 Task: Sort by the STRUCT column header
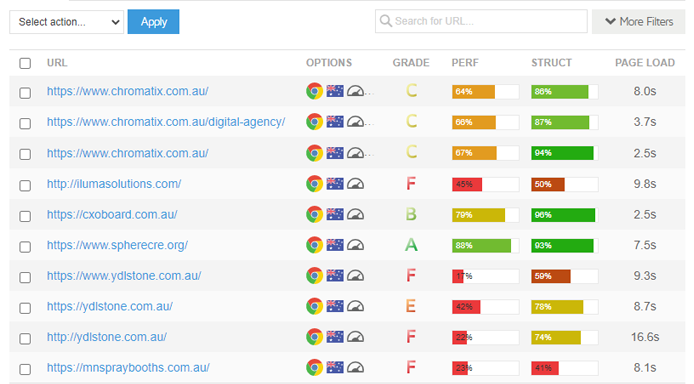tap(551, 63)
